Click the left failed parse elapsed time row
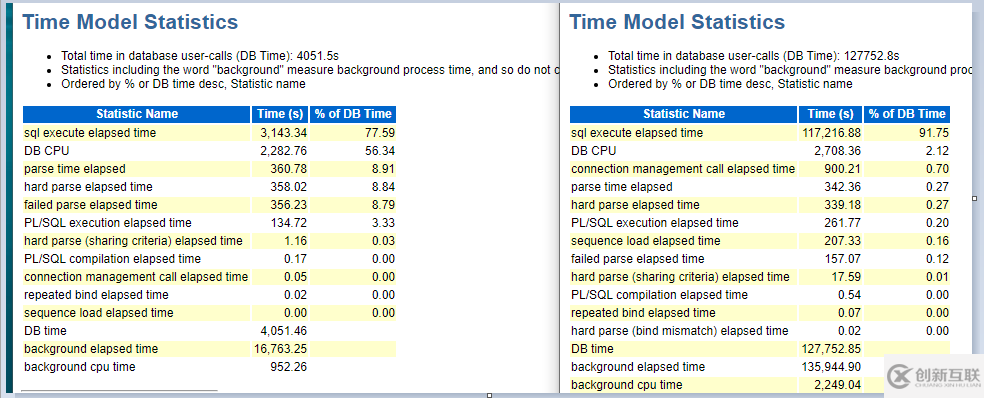This screenshot has height=398, width=984. coord(210,205)
